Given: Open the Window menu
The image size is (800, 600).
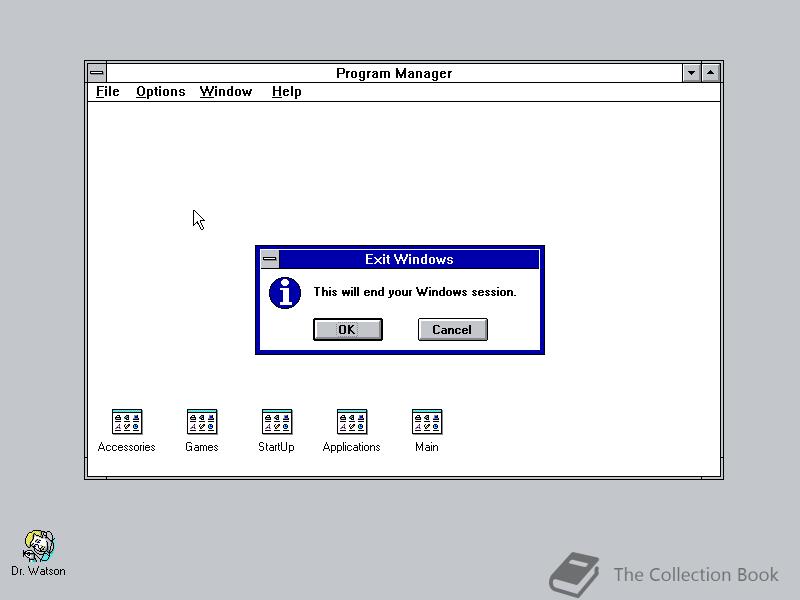Looking at the screenshot, I should (x=226, y=92).
